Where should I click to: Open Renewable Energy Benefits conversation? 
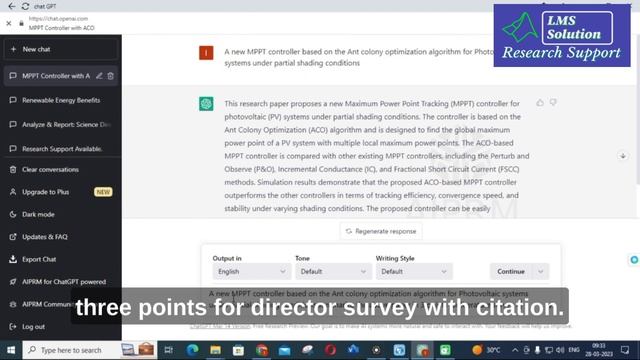click(x=61, y=100)
